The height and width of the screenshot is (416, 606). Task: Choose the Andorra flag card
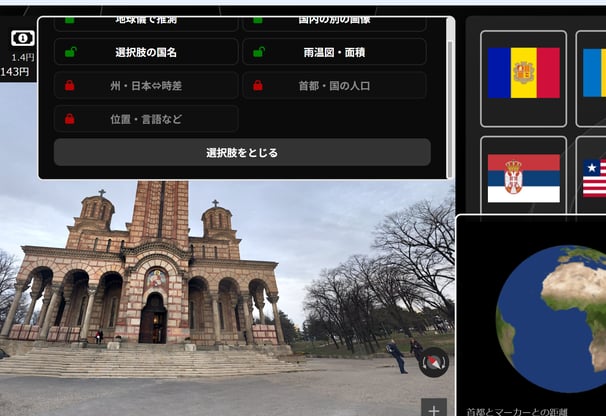coord(523,79)
